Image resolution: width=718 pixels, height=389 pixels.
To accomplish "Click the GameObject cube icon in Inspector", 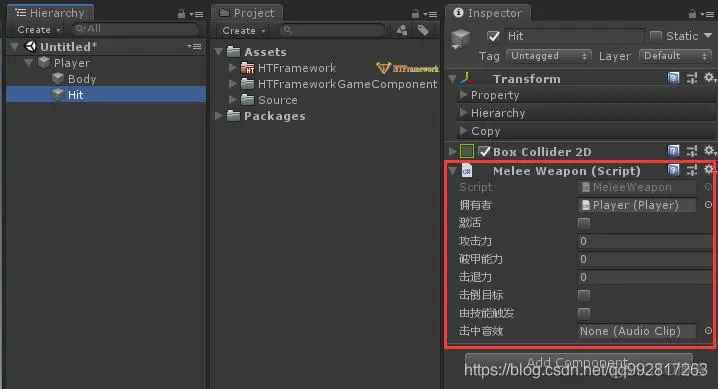I will pyautogui.click(x=461, y=38).
